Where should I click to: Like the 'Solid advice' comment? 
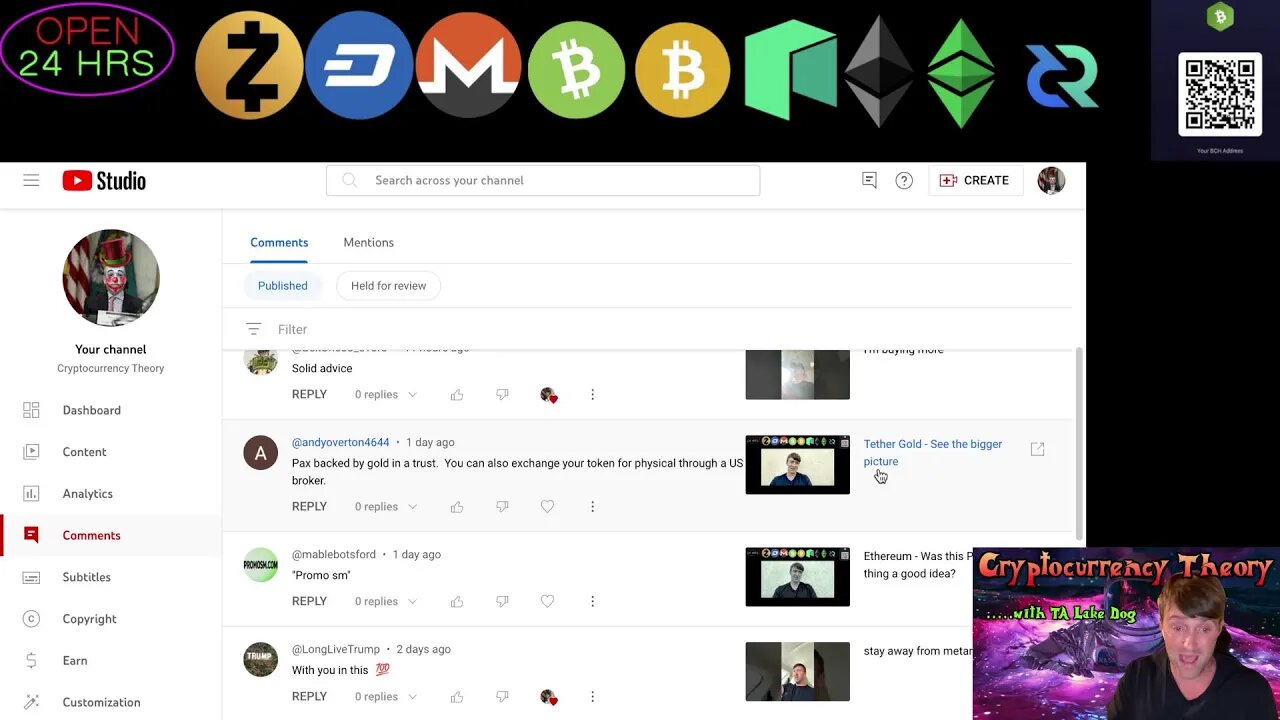457,395
